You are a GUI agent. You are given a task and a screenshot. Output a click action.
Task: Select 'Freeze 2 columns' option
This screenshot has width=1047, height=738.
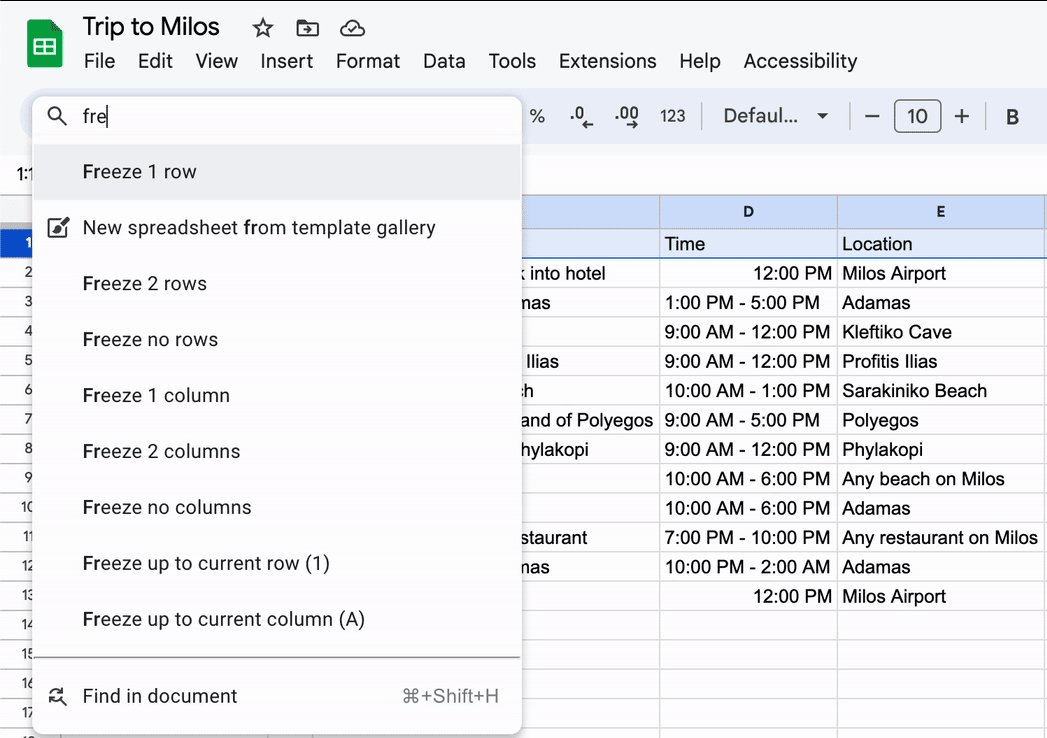[x=277, y=451]
